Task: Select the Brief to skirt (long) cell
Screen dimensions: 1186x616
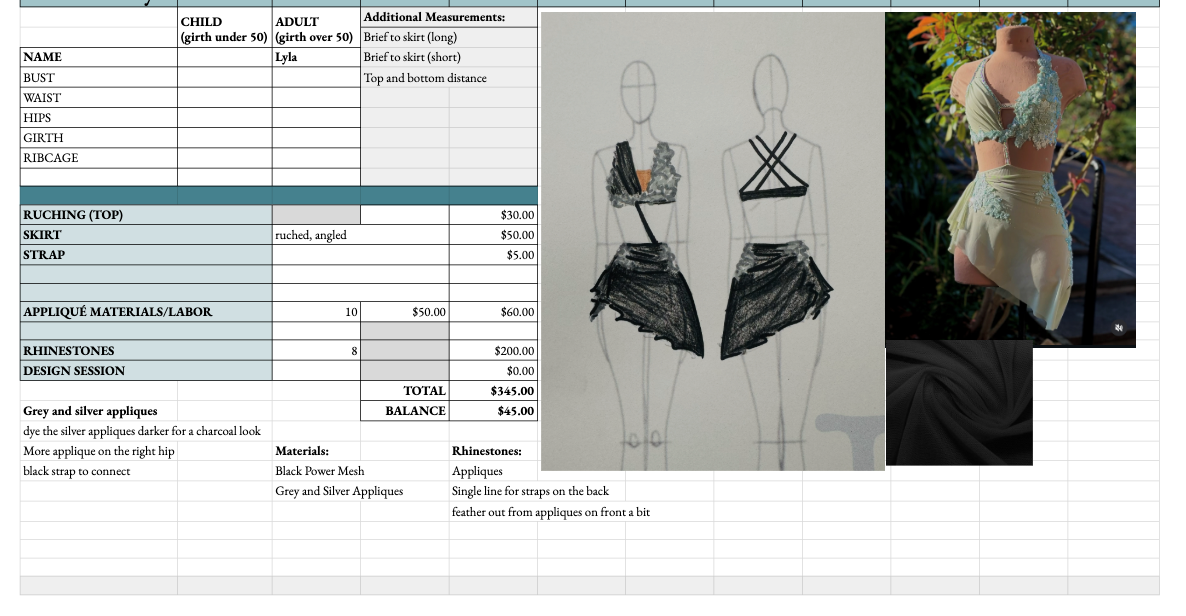Action: click(x=449, y=37)
